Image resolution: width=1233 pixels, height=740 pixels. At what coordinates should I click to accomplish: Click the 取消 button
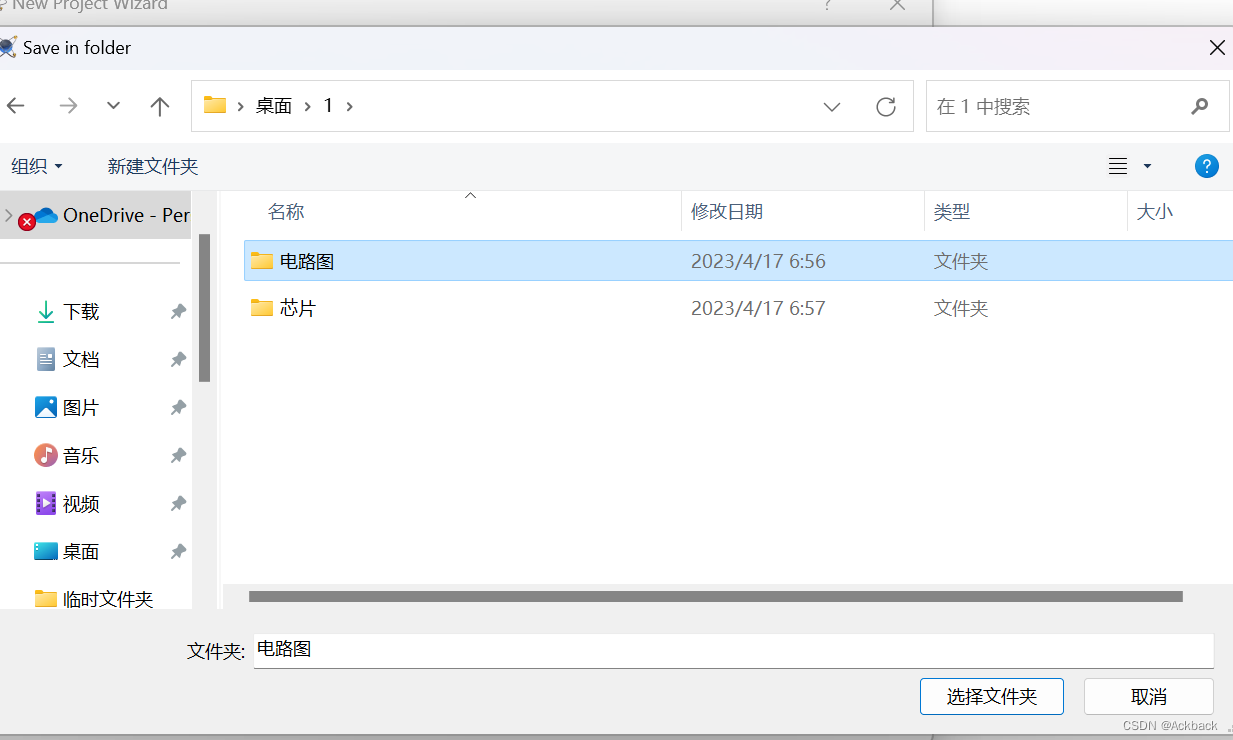pyautogui.click(x=1148, y=696)
